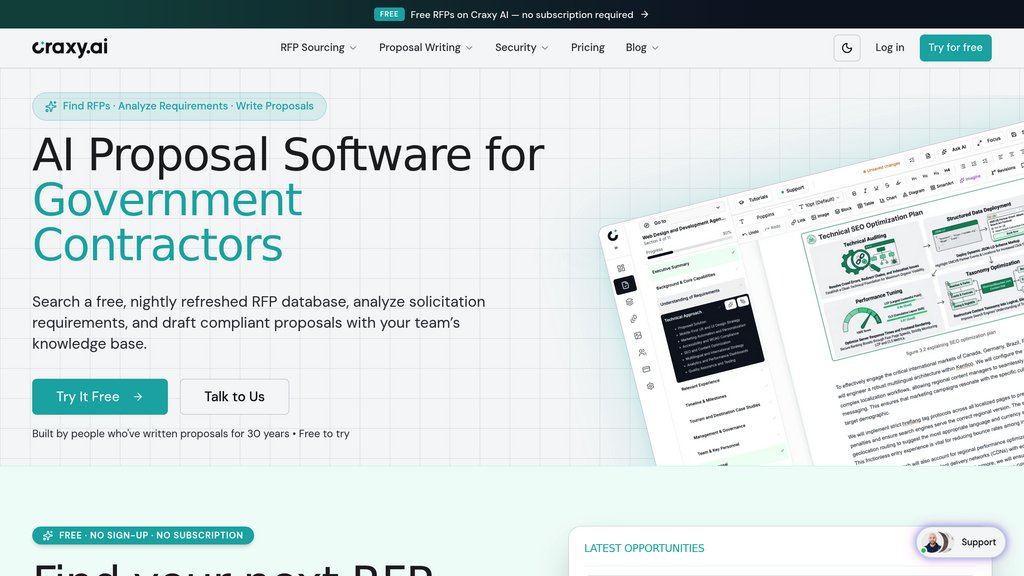
Task: Click the Find RFPs · Analyze Requirements pill
Action: pyautogui.click(x=180, y=106)
